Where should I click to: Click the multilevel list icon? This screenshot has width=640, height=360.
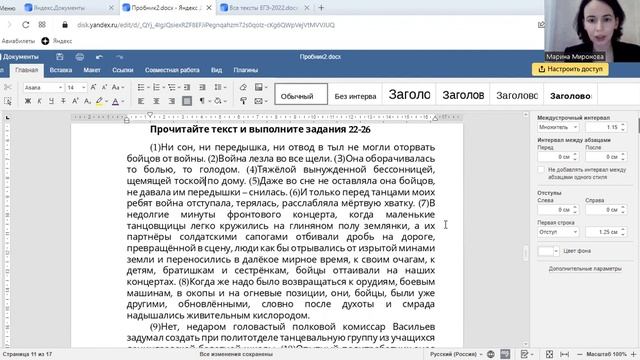pos(173,87)
